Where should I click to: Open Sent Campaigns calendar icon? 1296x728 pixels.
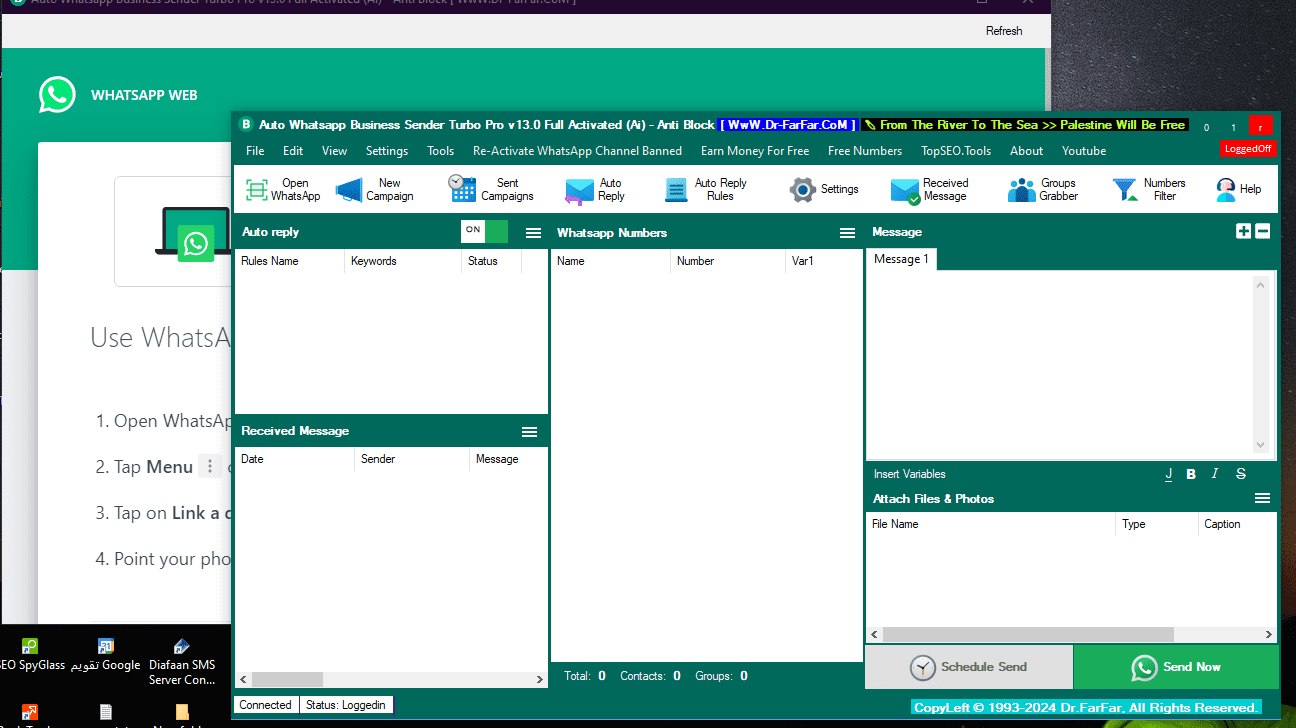click(462, 189)
